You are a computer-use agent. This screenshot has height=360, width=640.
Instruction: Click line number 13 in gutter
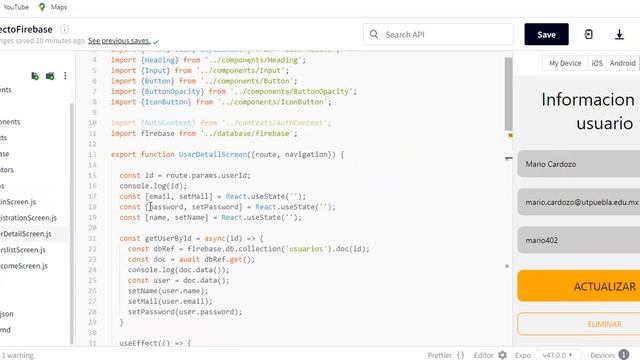point(92,154)
